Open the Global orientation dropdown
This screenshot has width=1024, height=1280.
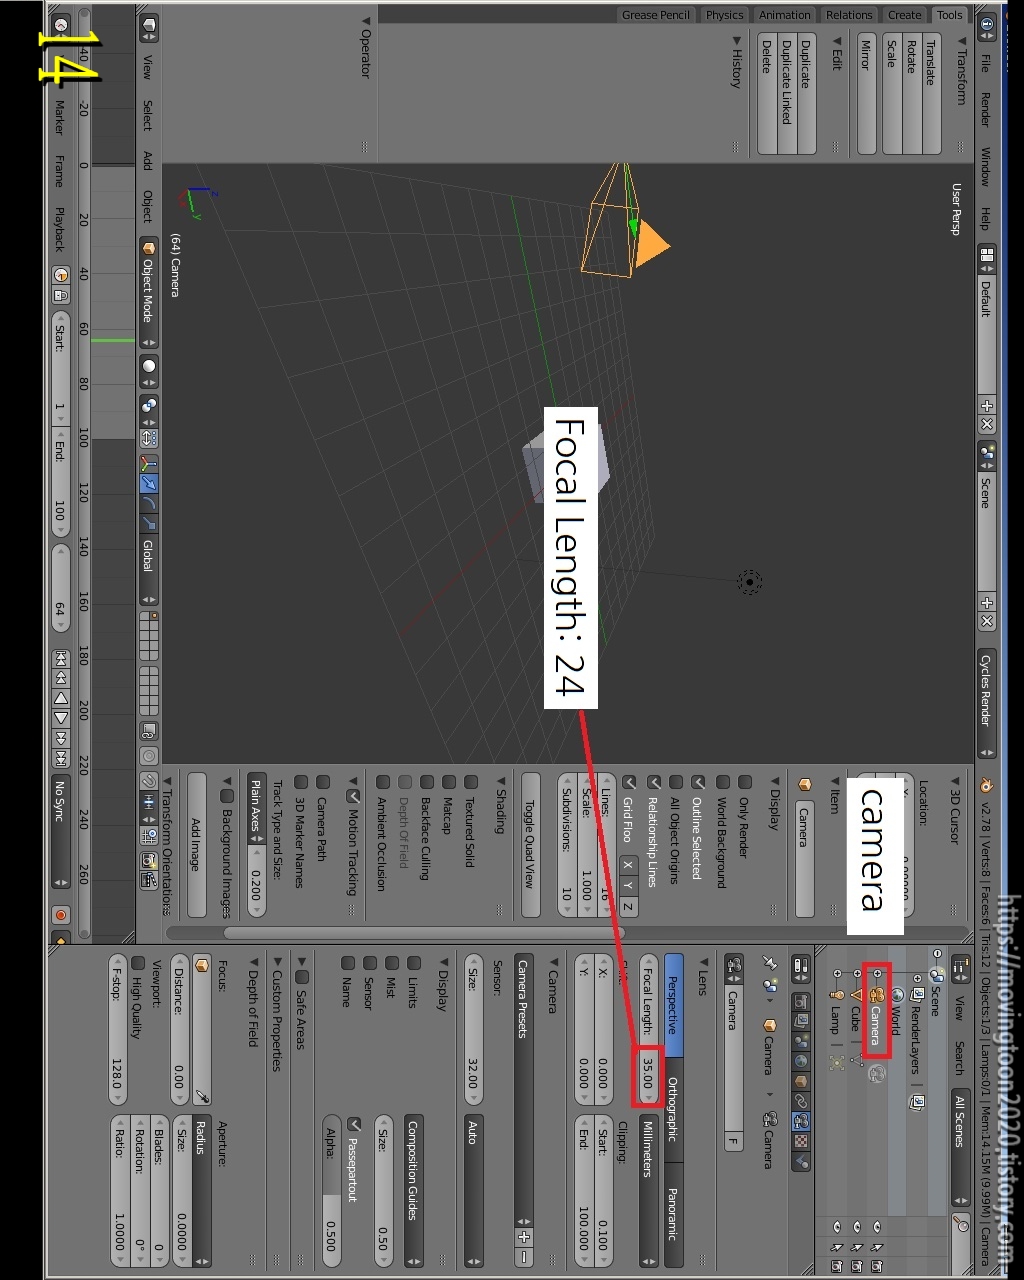click(x=149, y=570)
